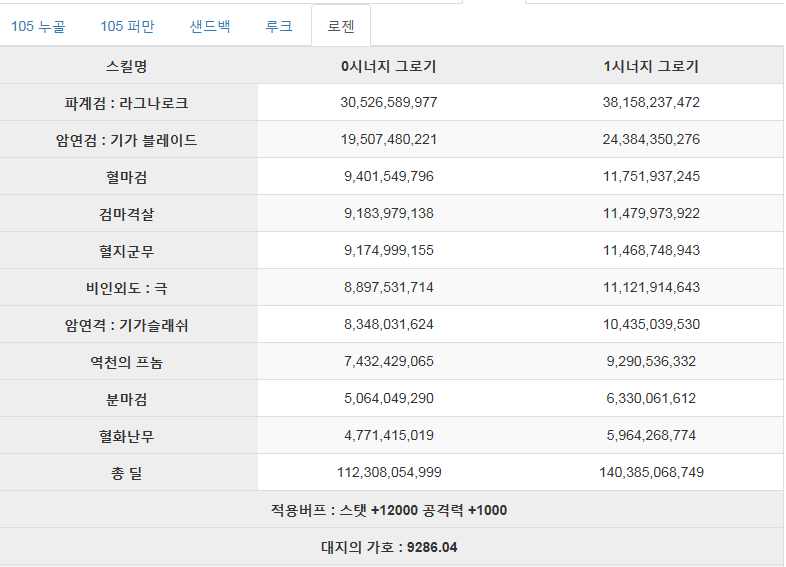Click the 검마격살 skill name cell

(x=126, y=214)
